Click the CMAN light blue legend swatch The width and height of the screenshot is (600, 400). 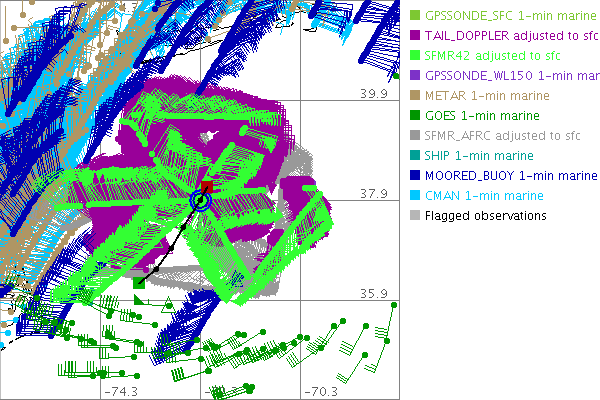click(416, 196)
